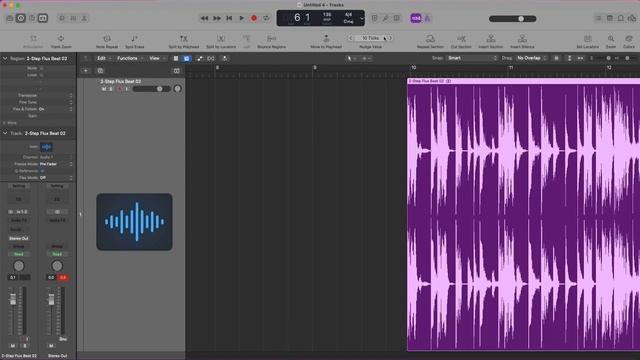Open the LCD display mode dropdown arrow
Image resolution: width=640 pixels, height=360 pixels.
point(362,18)
